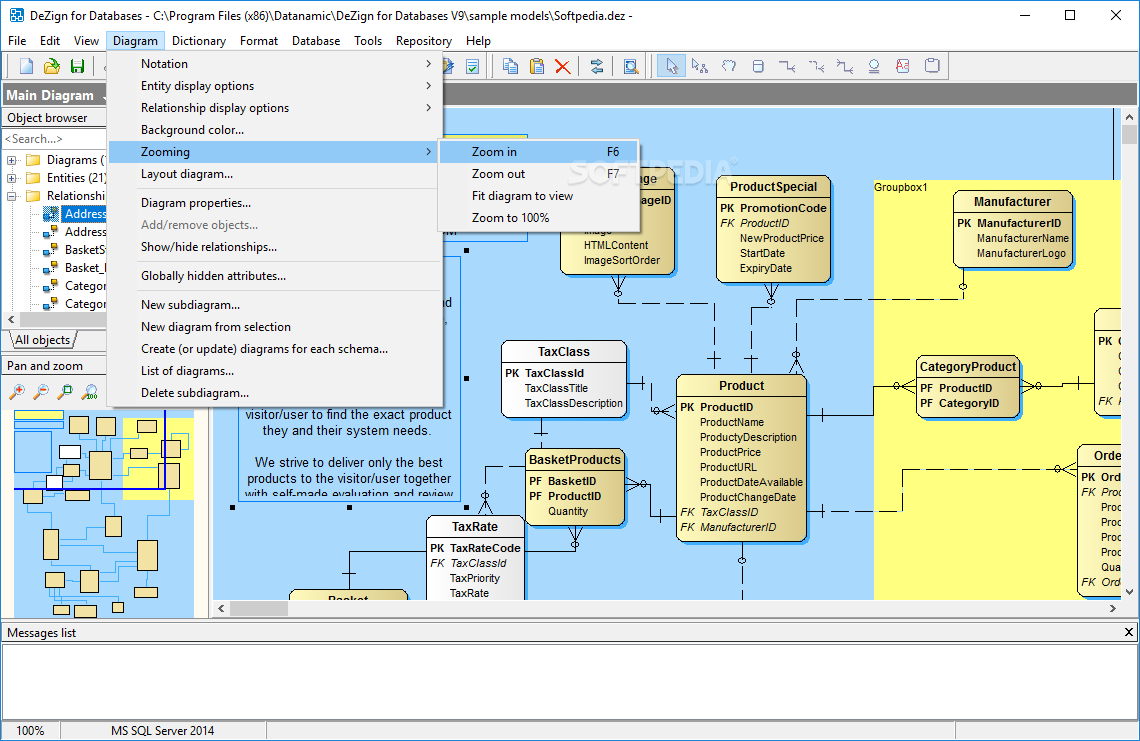This screenshot has width=1140, height=741.
Task: Select the highlighted Address relationship row
Action: coord(84,214)
